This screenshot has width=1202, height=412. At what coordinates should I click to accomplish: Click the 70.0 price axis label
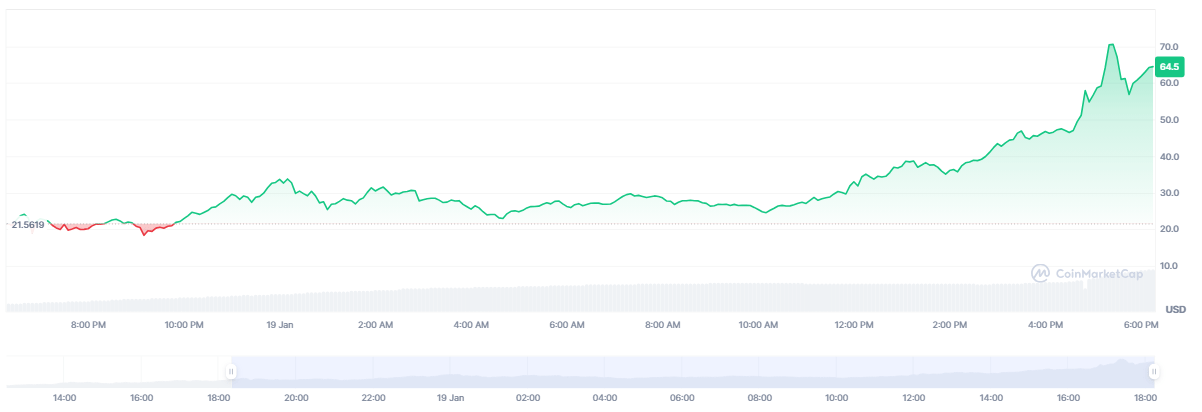[1169, 47]
